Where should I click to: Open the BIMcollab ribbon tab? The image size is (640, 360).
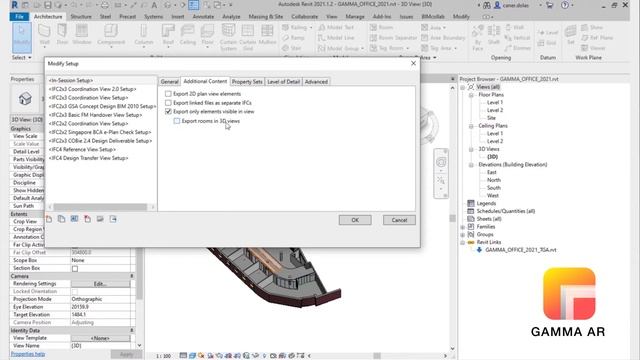click(x=433, y=16)
